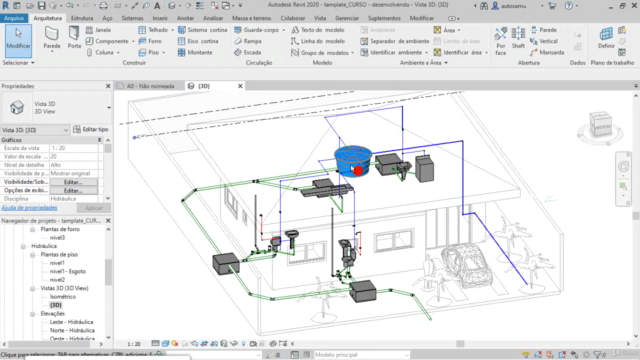Image resolution: width=640 pixels, height=360 pixels.
Task: Collapse the Vistas 3D (3D View) node
Action: coord(33,289)
